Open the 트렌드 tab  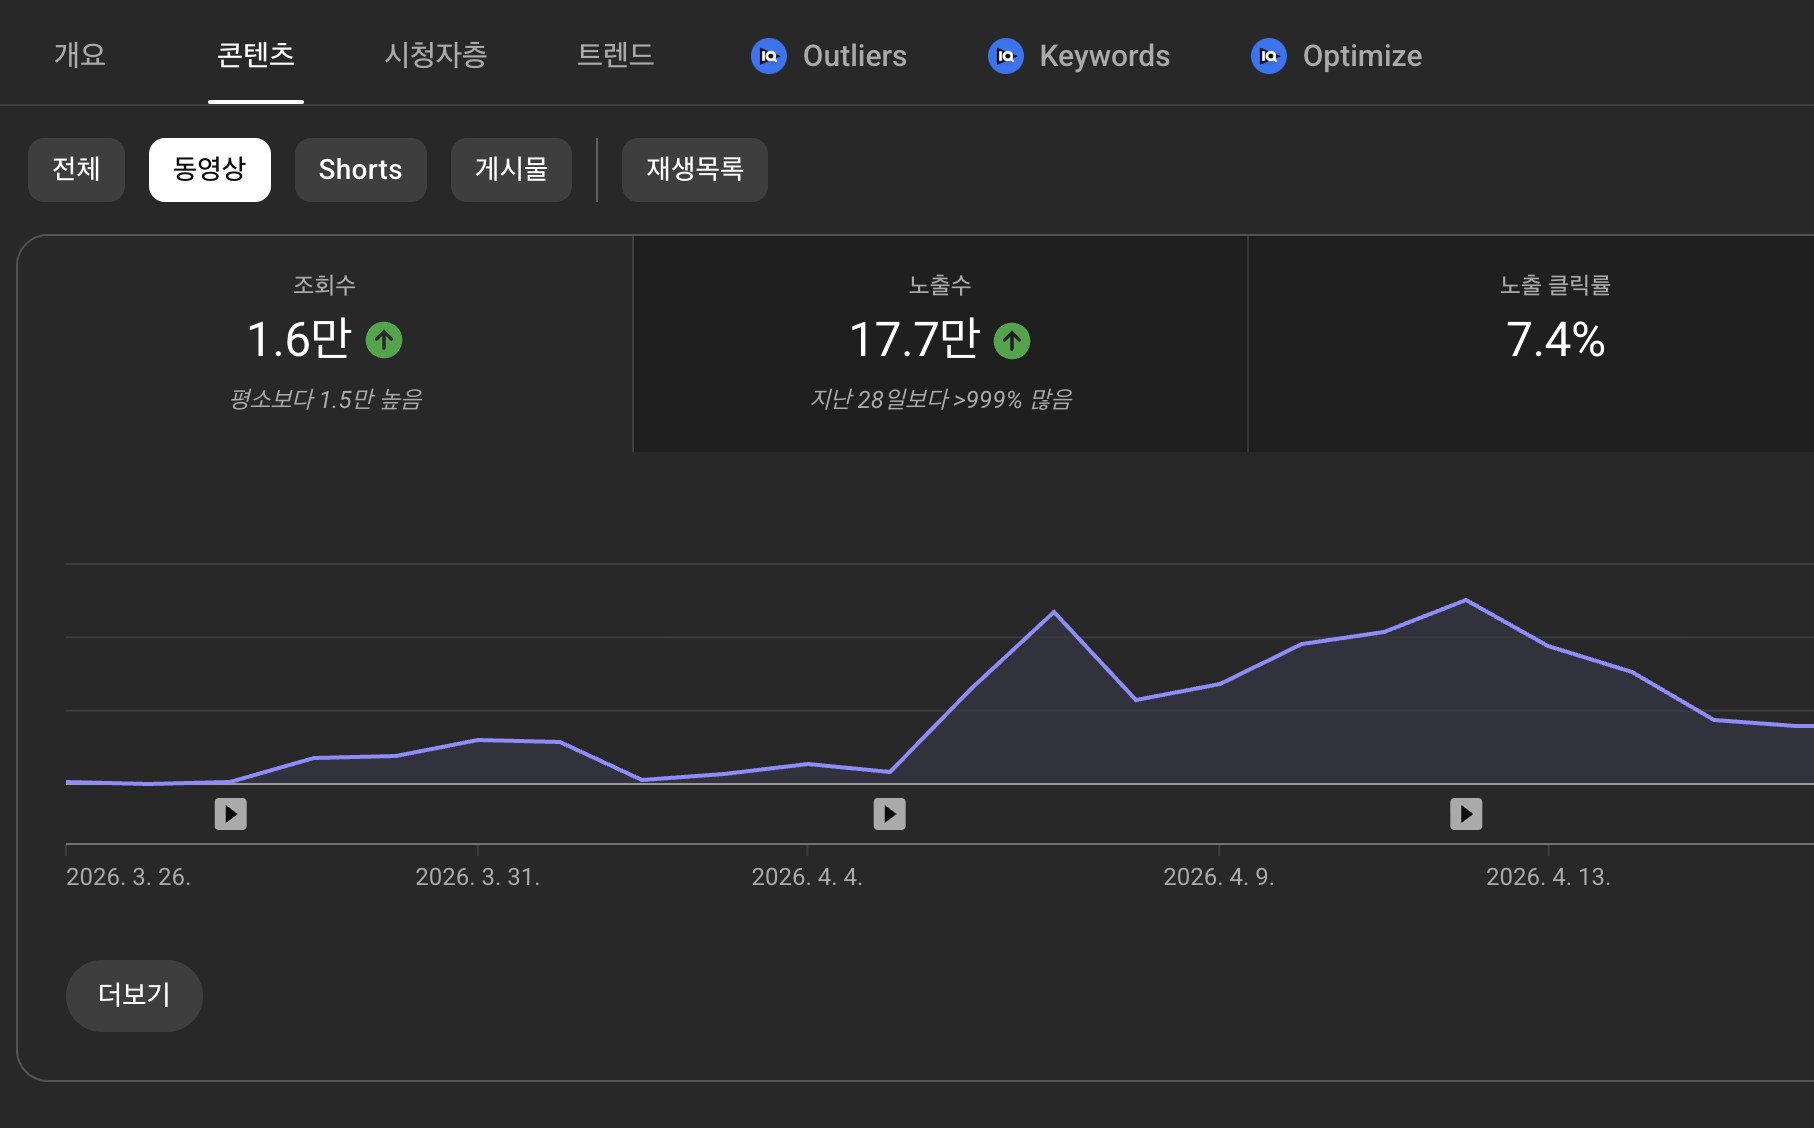point(616,55)
